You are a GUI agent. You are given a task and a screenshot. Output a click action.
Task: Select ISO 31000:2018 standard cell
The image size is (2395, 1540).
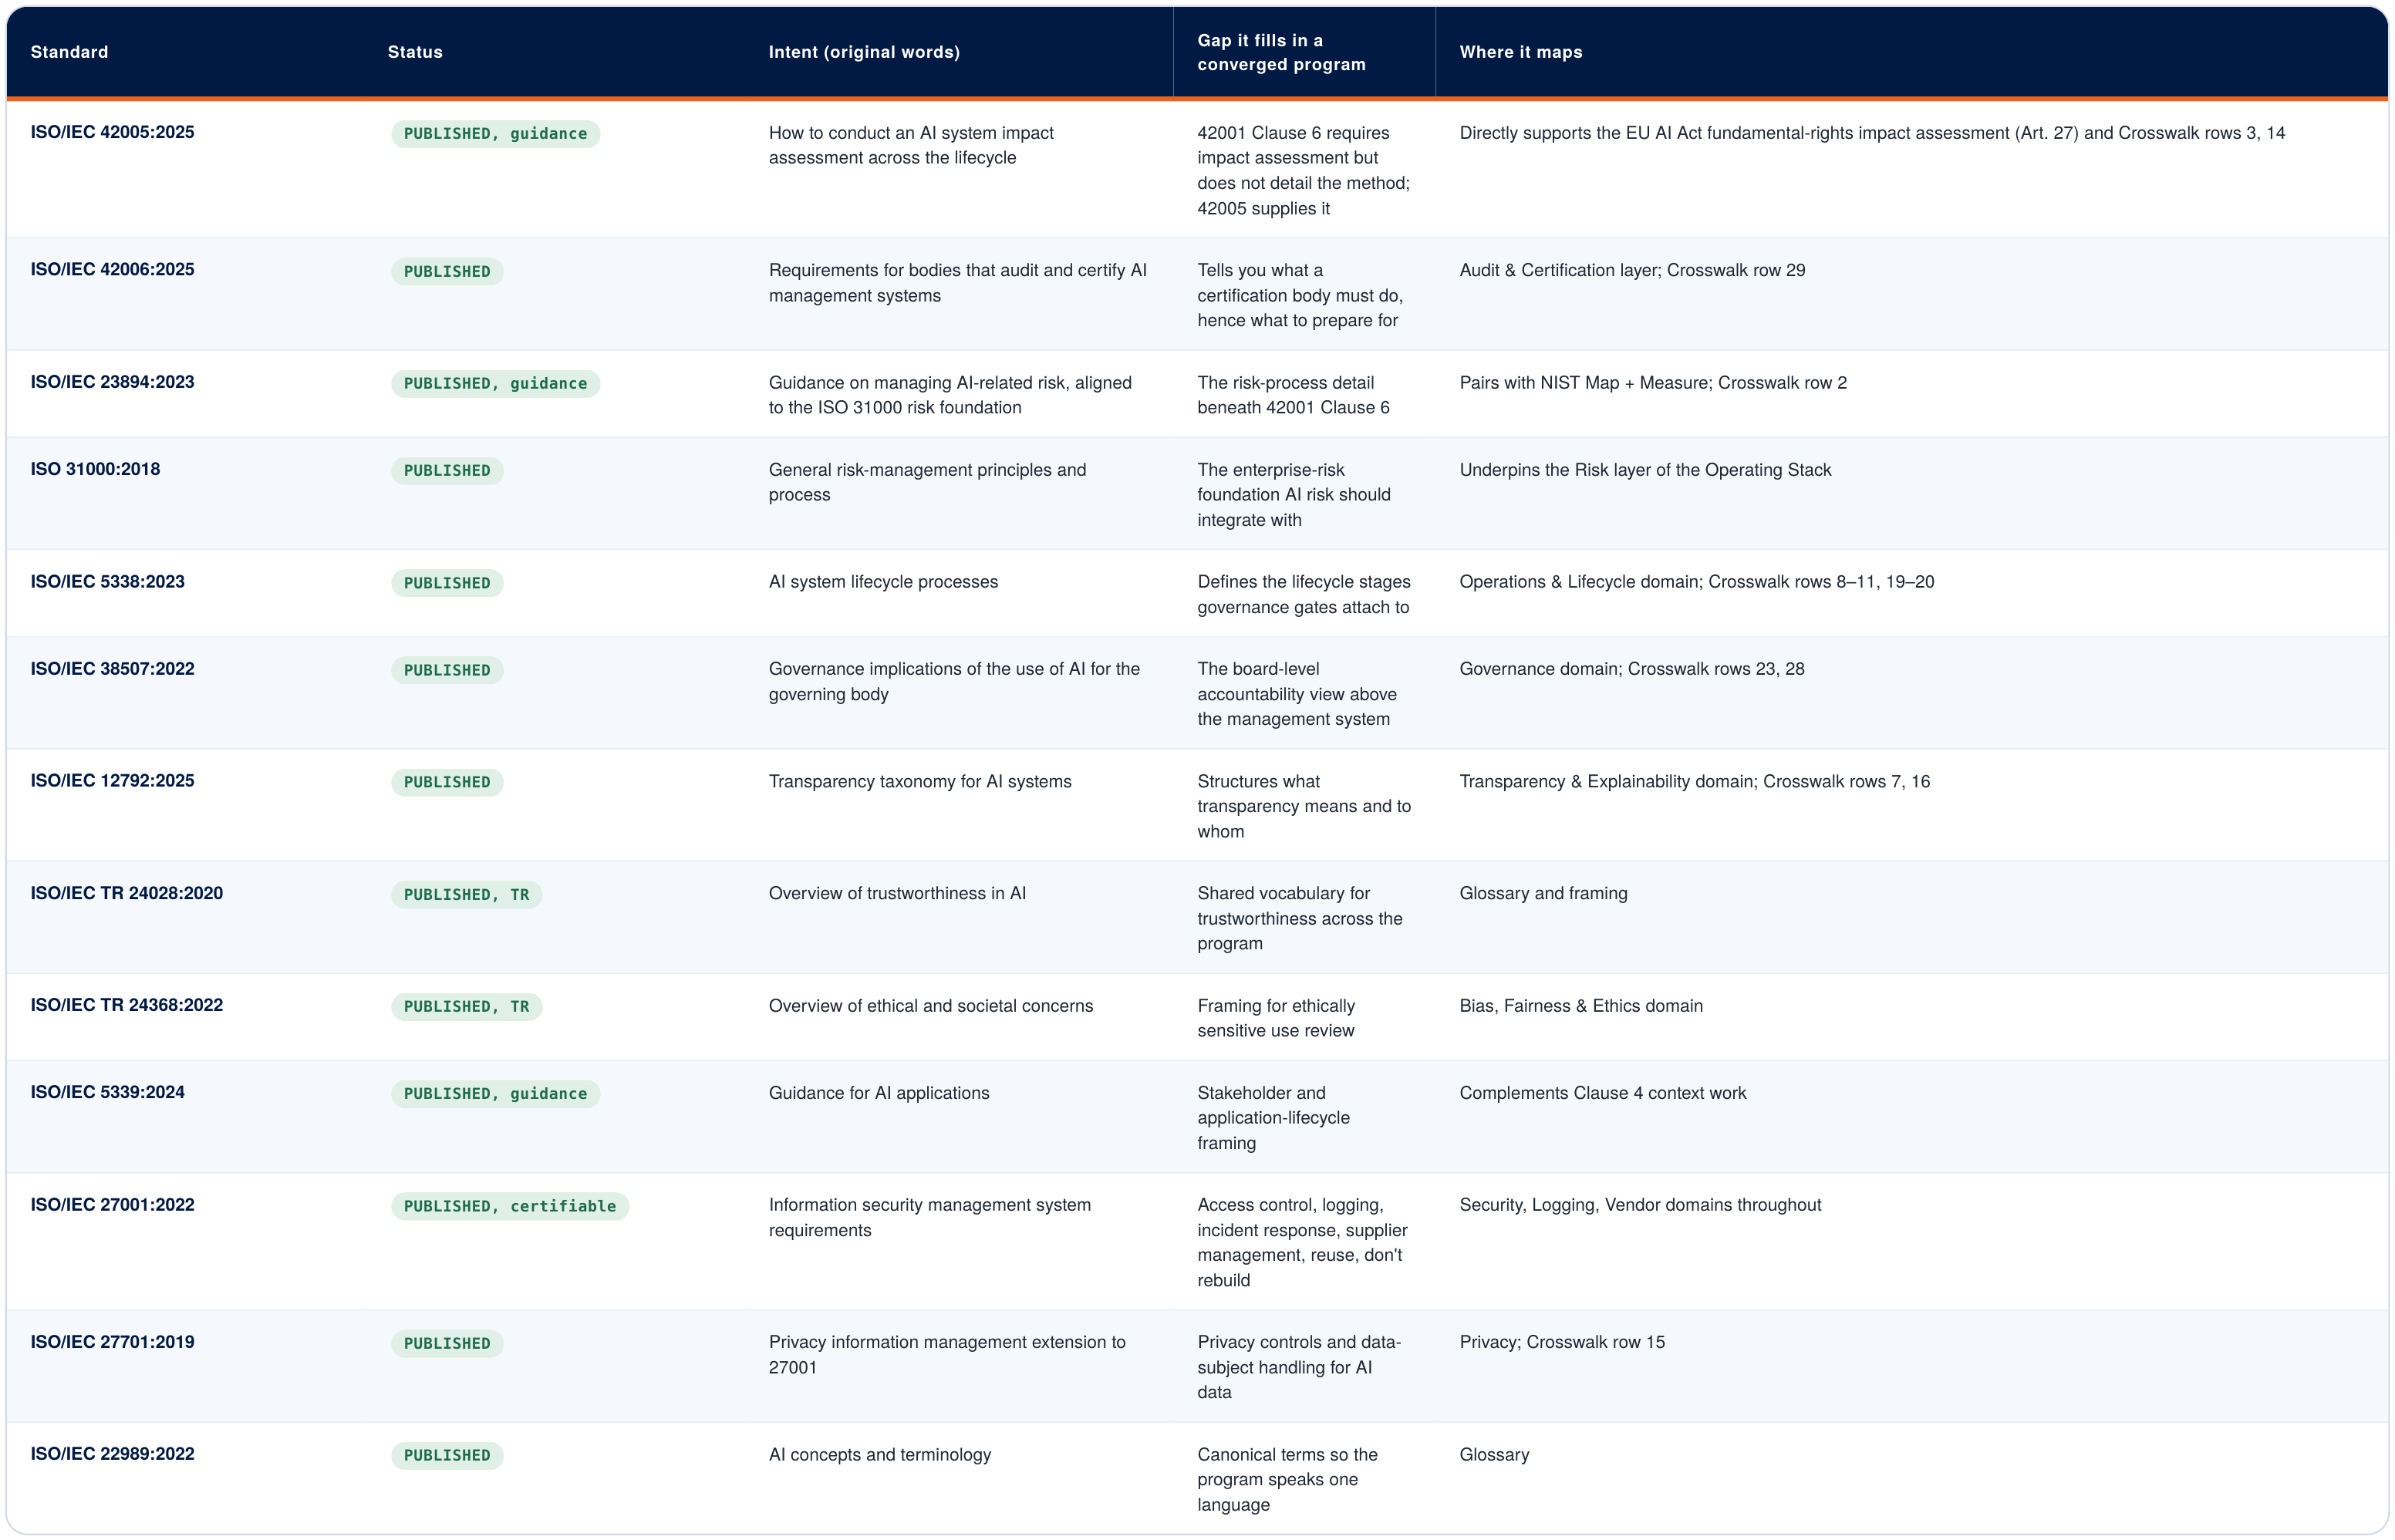tap(95, 469)
